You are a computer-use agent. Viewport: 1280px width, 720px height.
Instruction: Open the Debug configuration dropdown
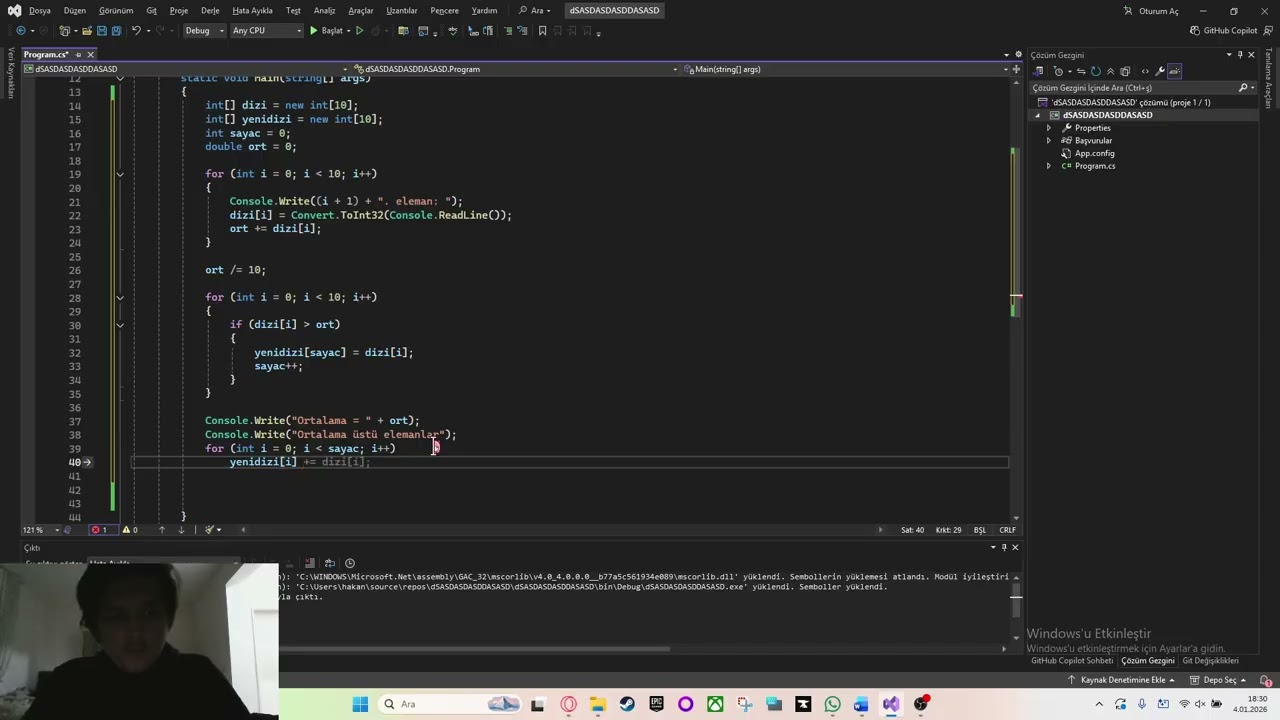pyautogui.click(x=203, y=31)
